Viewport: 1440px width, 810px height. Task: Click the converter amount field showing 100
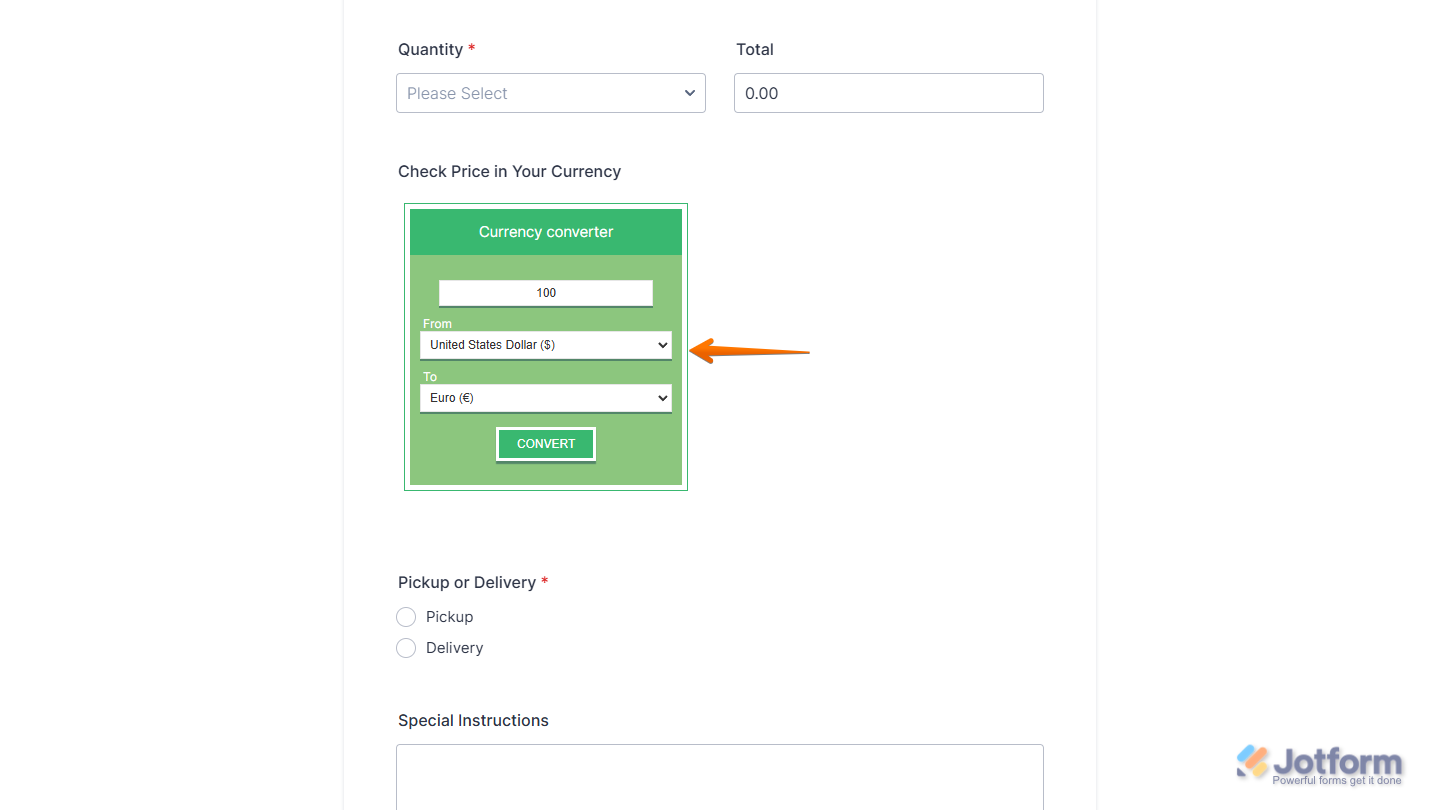point(545,292)
